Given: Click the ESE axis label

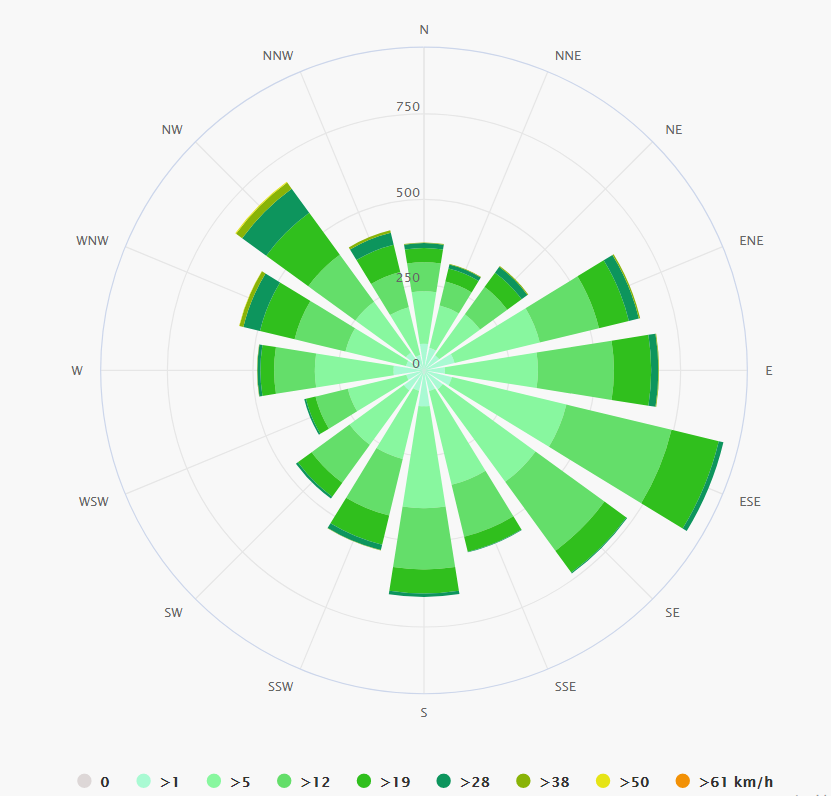Looking at the screenshot, I should pos(750,501).
